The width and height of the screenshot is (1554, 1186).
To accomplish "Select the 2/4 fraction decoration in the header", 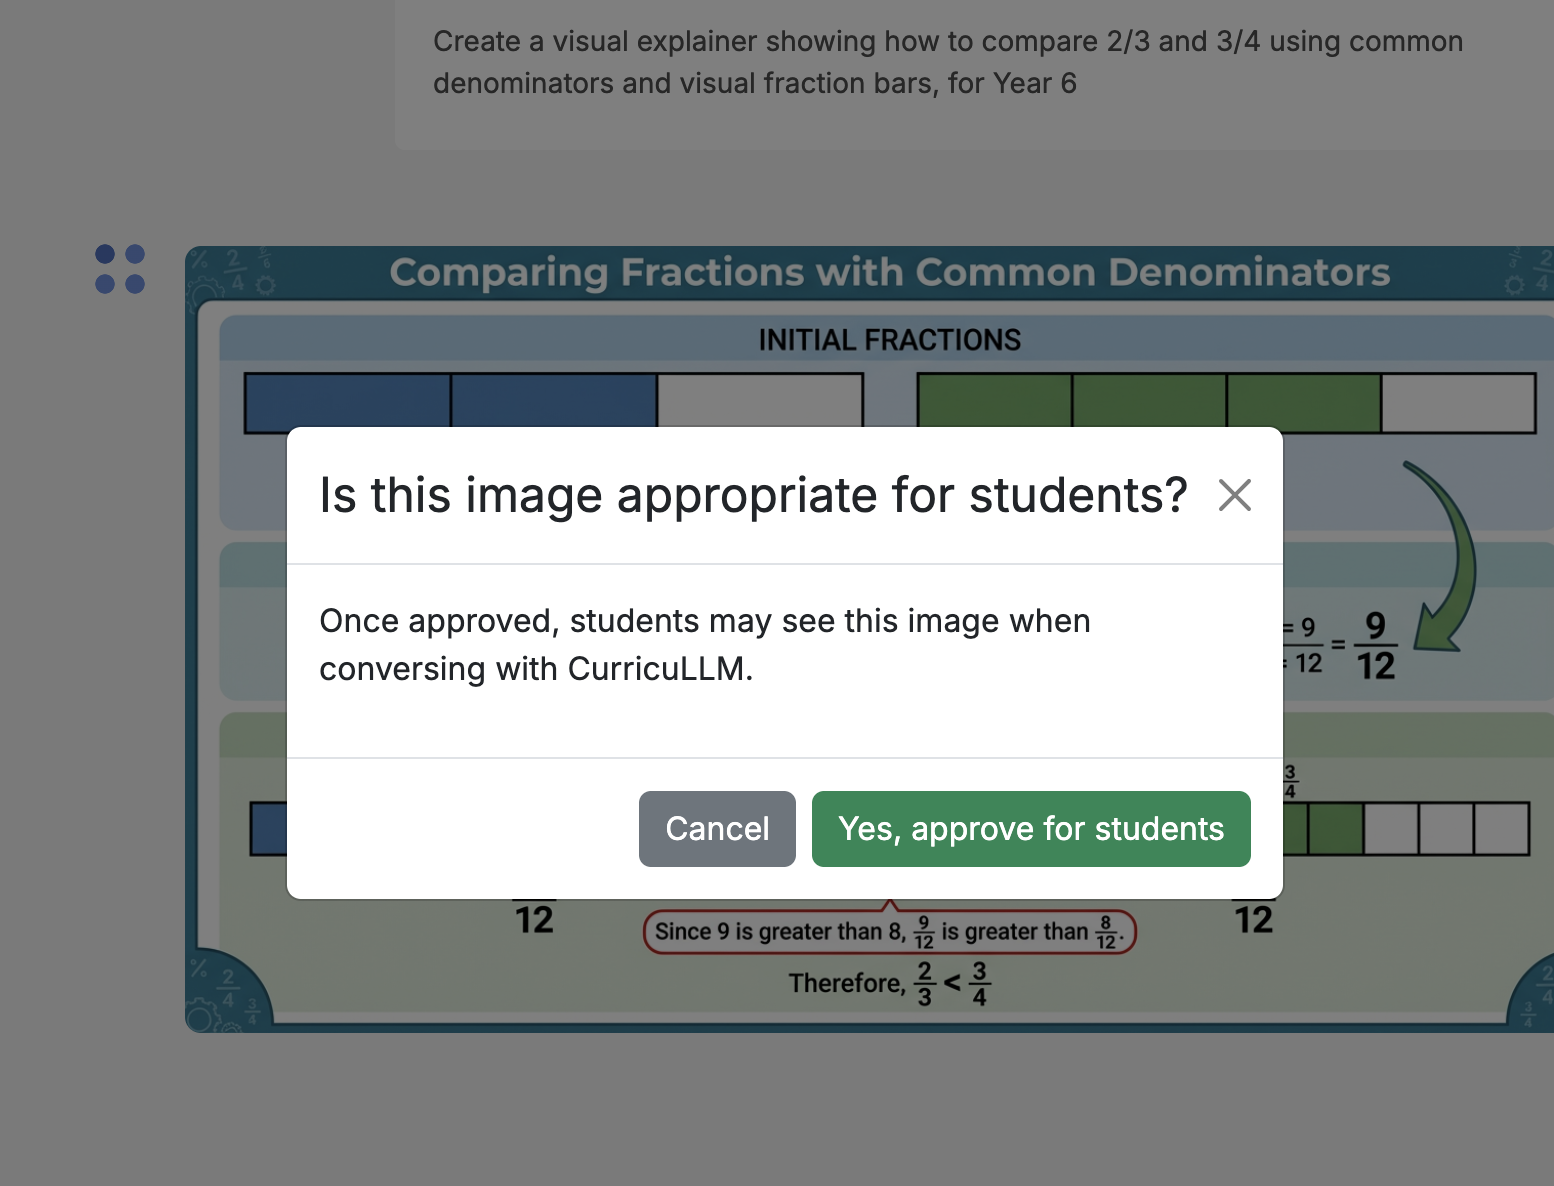I will pyautogui.click(x=236, y=270).
